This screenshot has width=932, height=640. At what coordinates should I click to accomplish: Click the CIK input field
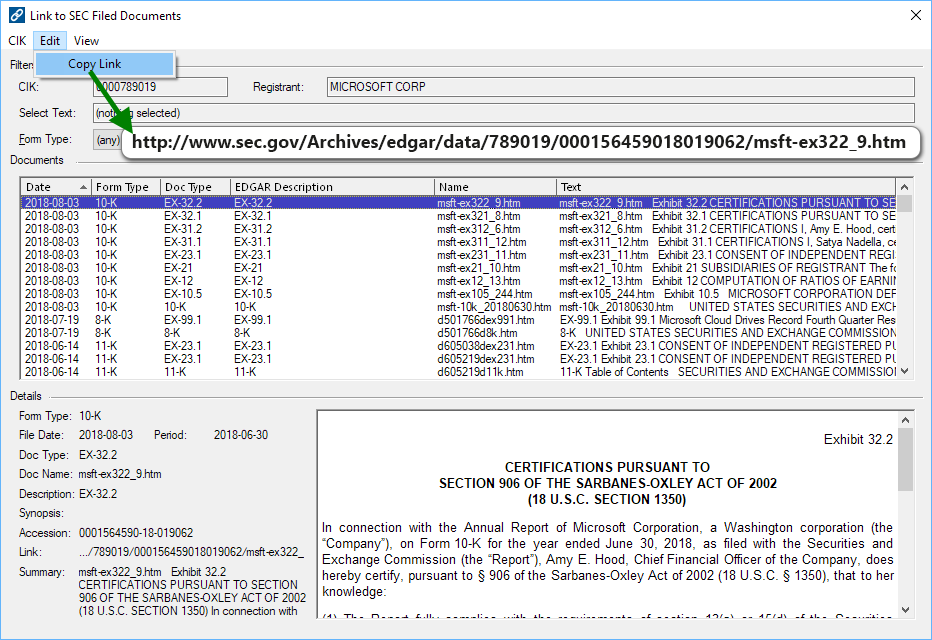(160, 87)
